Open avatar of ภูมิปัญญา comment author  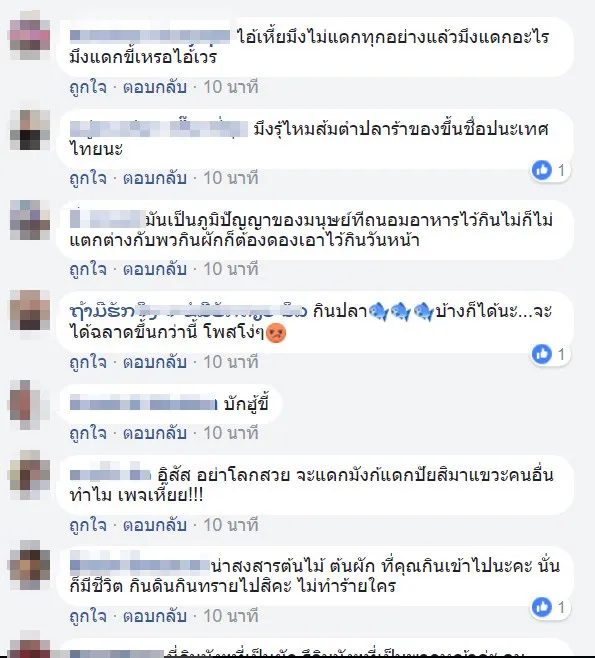click(x=29, y=220)
